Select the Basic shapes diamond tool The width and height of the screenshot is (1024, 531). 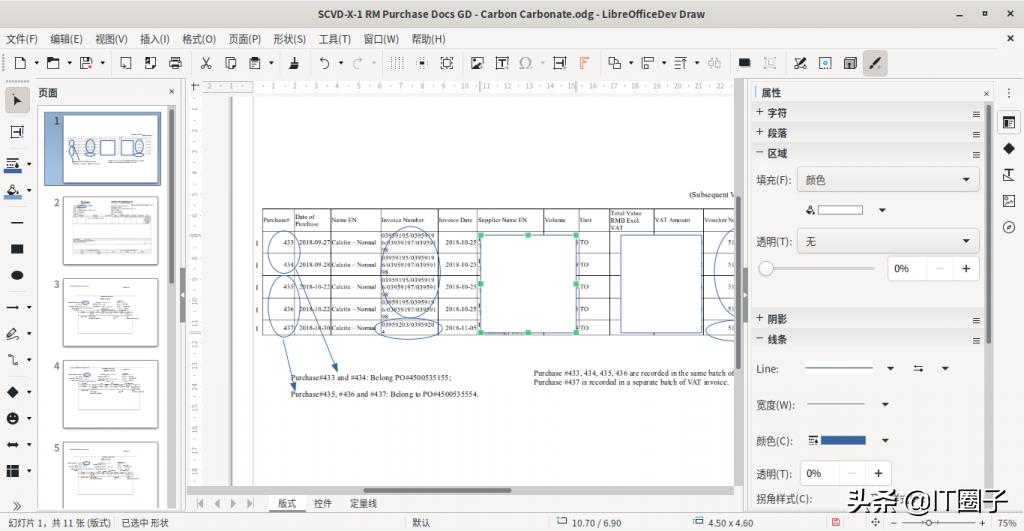pyautogui.click(x=13, y=392)
